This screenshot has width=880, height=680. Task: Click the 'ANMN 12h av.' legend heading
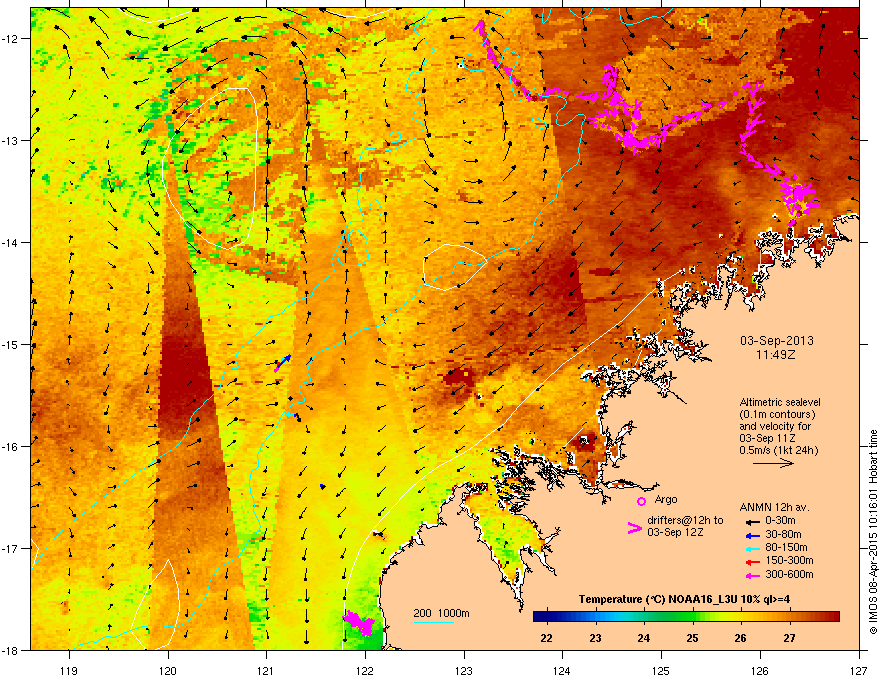[x=774, y=507]
